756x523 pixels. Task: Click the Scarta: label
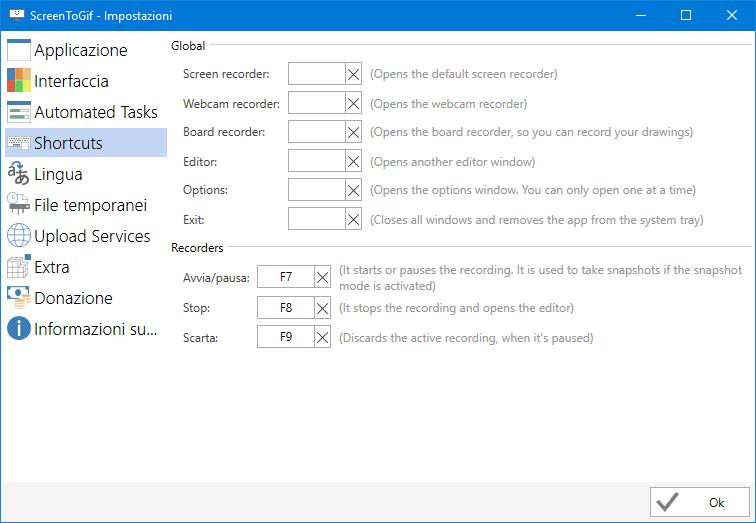[201, 338]
